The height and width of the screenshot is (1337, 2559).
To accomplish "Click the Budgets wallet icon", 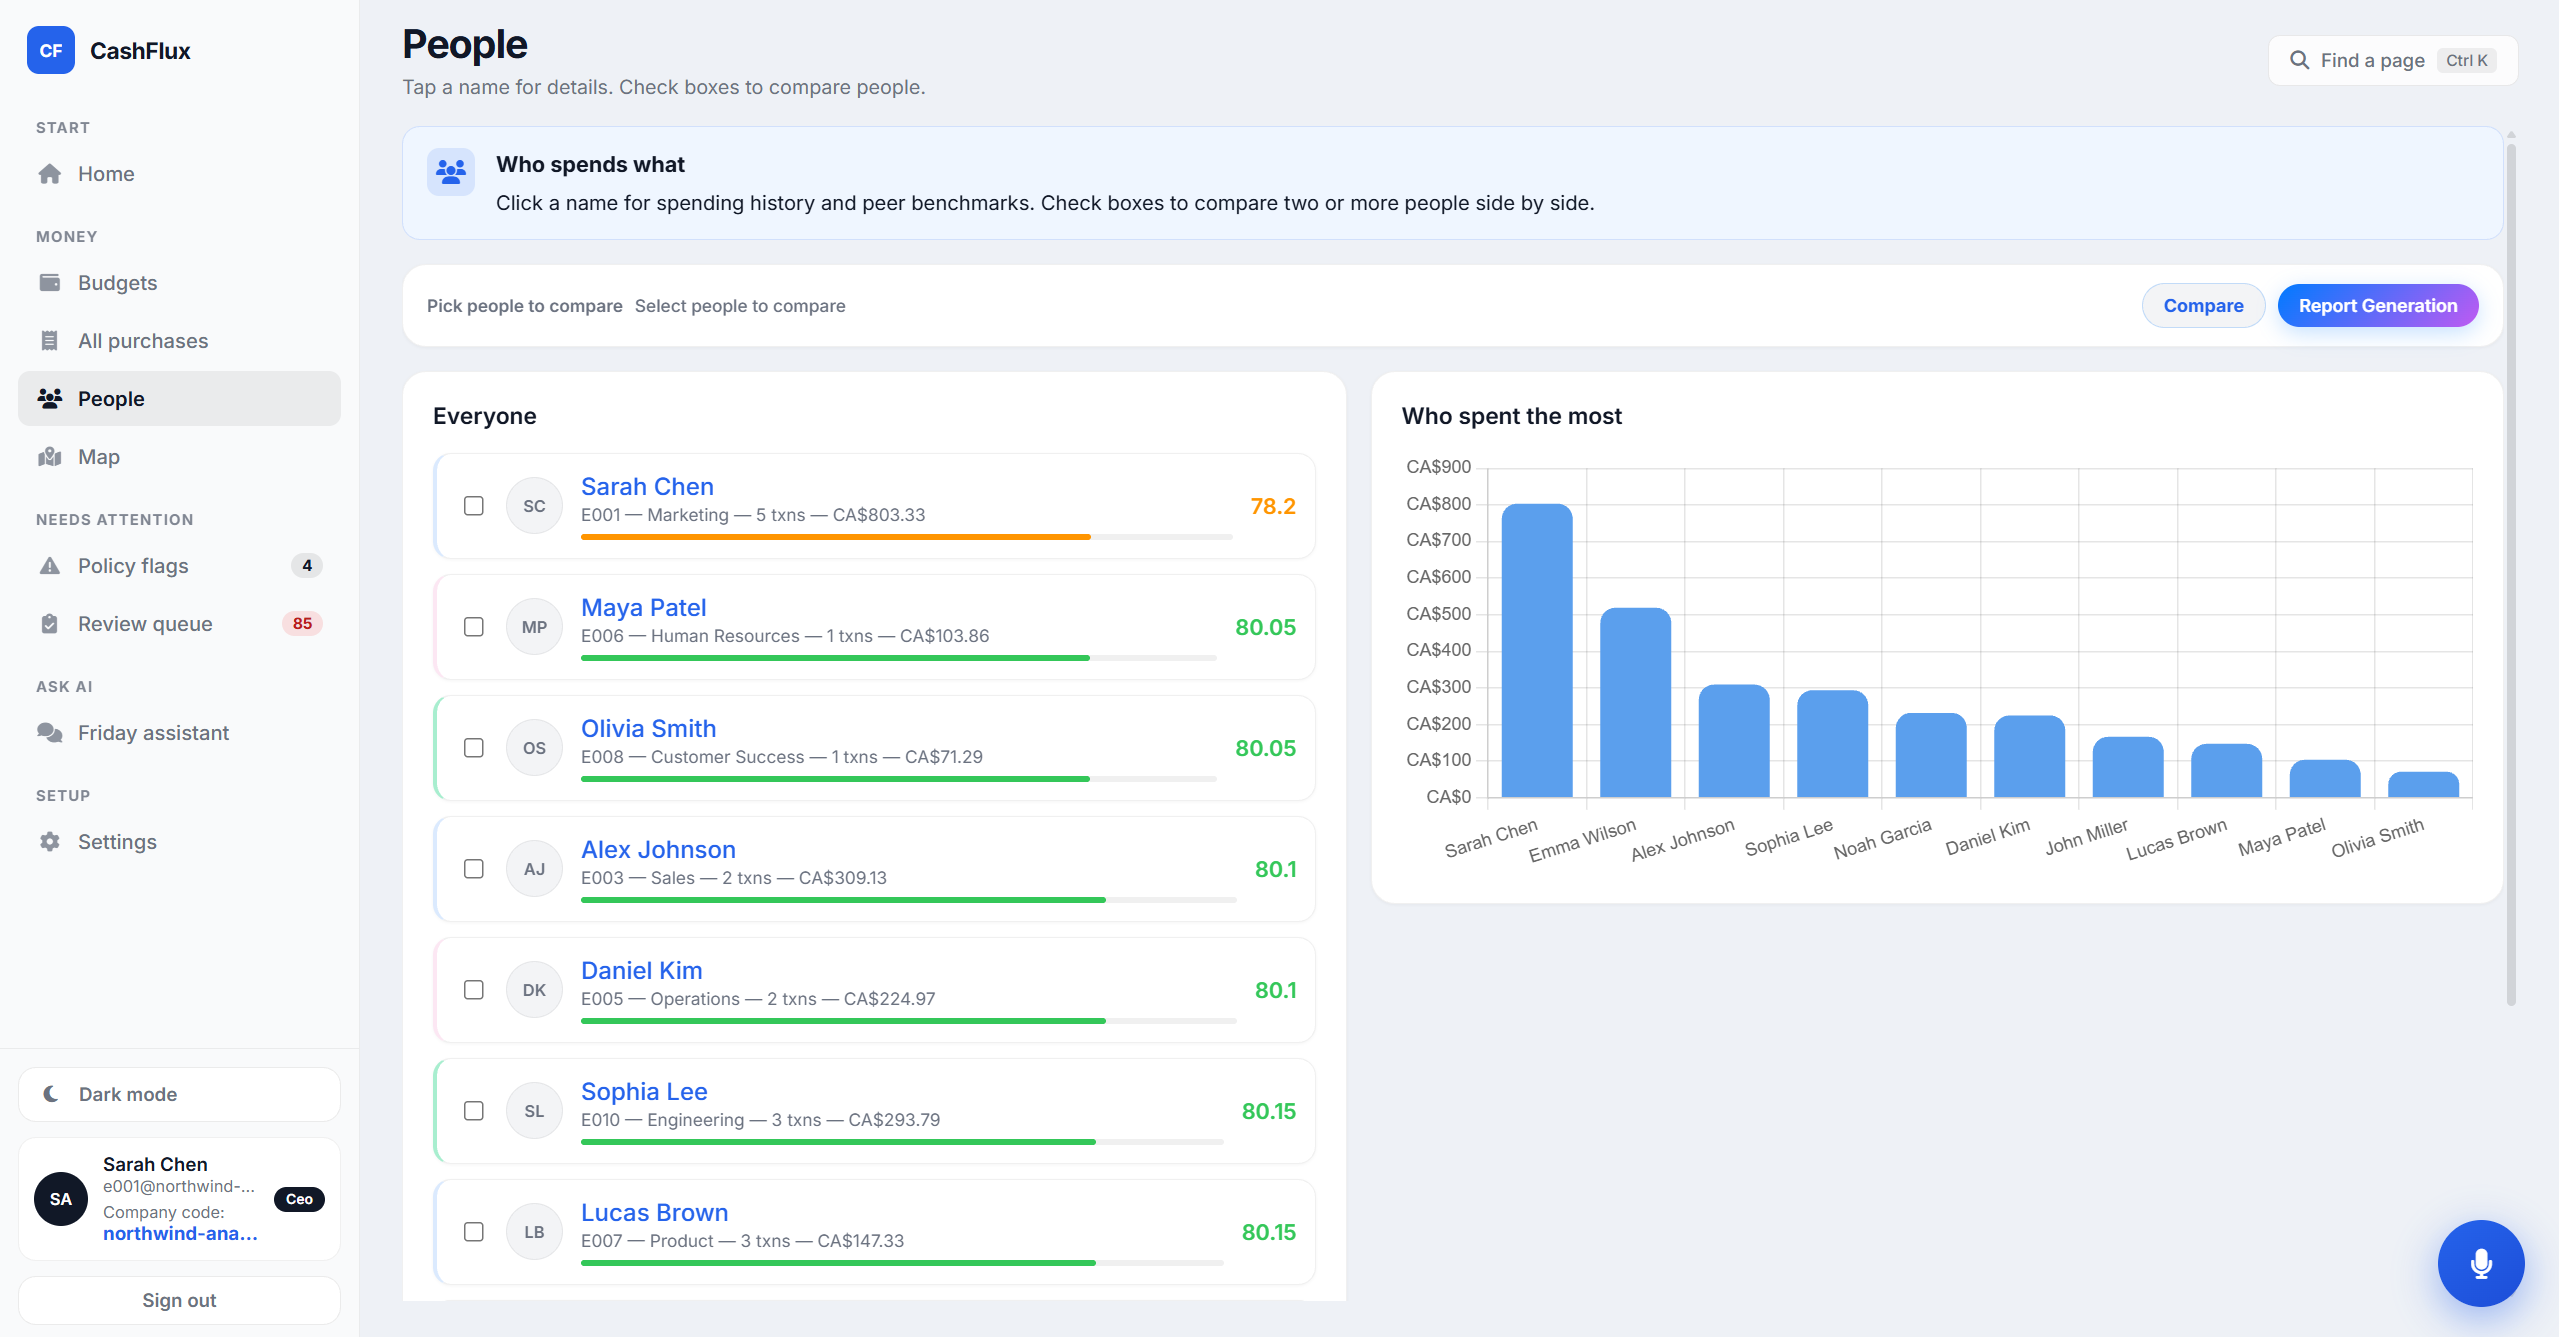I will (x=50, y=283).
